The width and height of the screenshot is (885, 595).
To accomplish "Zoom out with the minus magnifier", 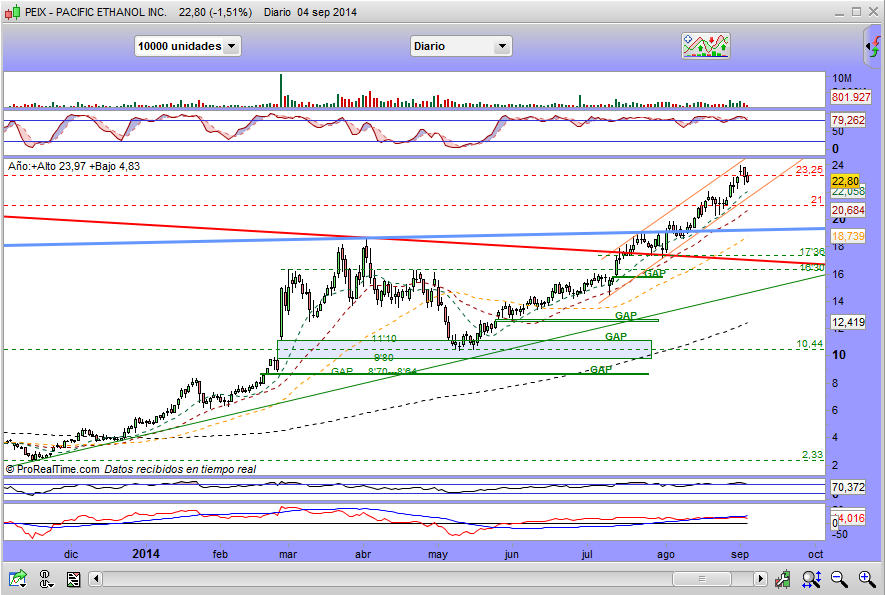I will (x=839, y=579).
